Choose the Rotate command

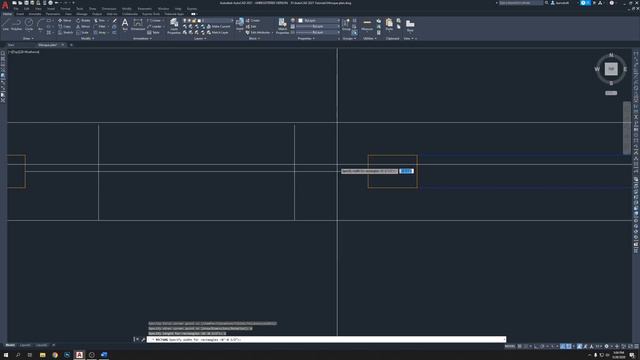(x=83, y=20)
